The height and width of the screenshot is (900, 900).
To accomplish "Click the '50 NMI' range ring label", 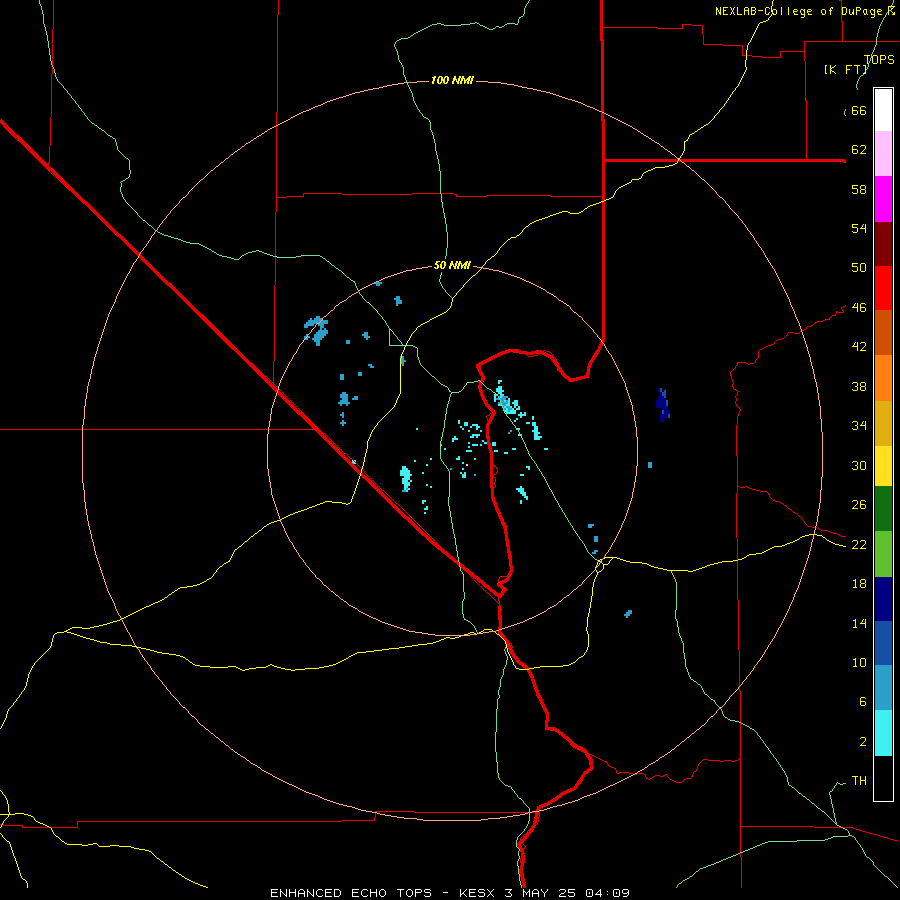I will click(452, 265).
